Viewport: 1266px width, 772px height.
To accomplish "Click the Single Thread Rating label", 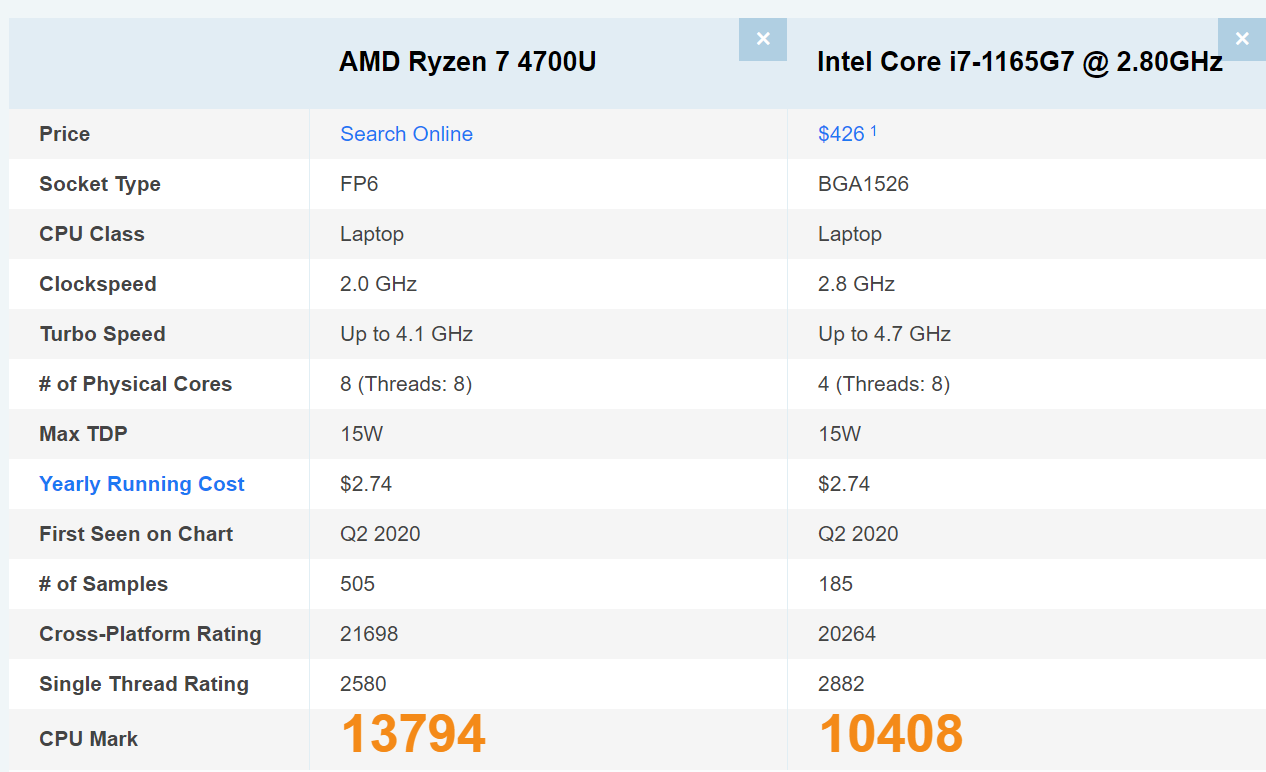I will [x=144, y=684].
